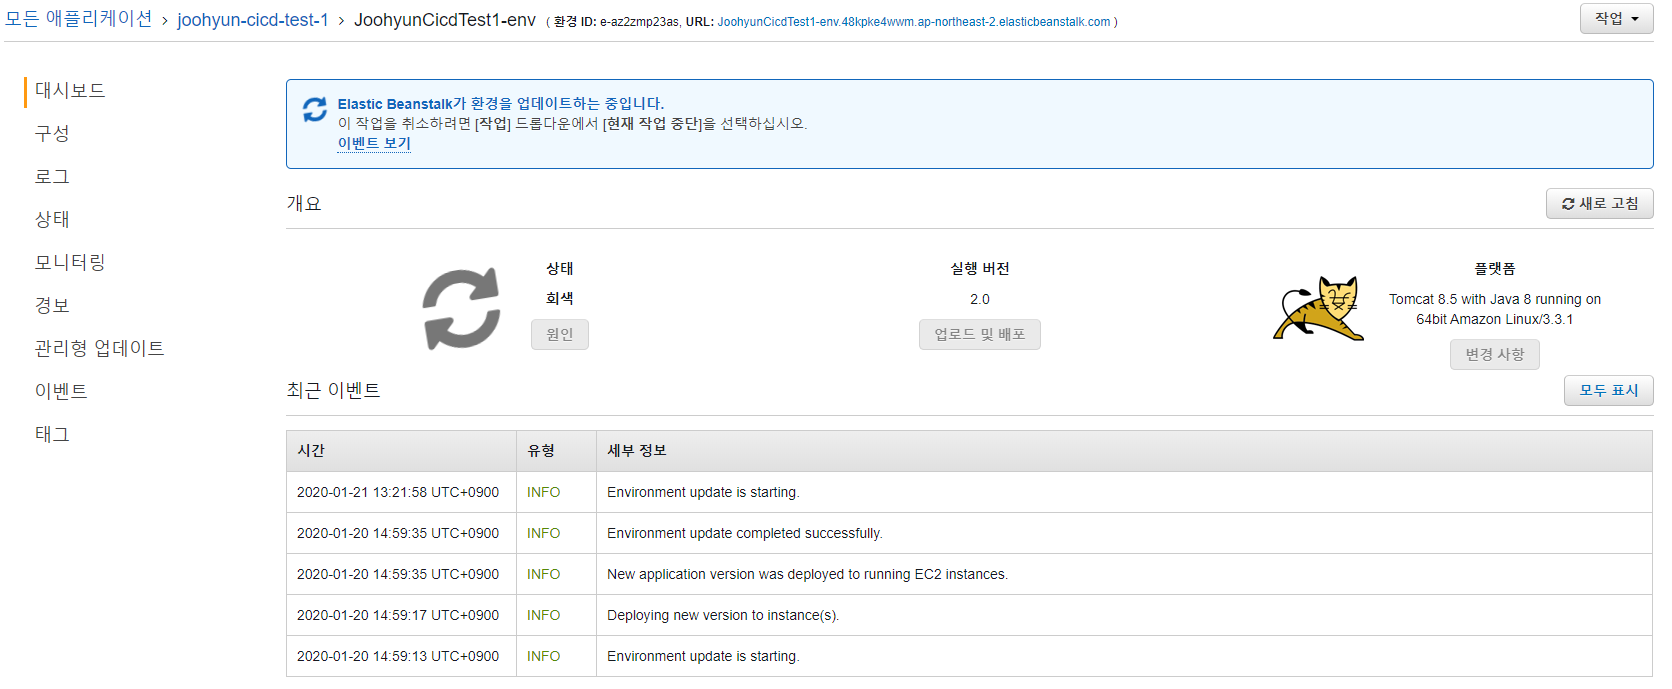Open 모니터링 in the sidebar
Image resolution: width=1672 pixels, height=689 pixels.
[x=70, y=263]
